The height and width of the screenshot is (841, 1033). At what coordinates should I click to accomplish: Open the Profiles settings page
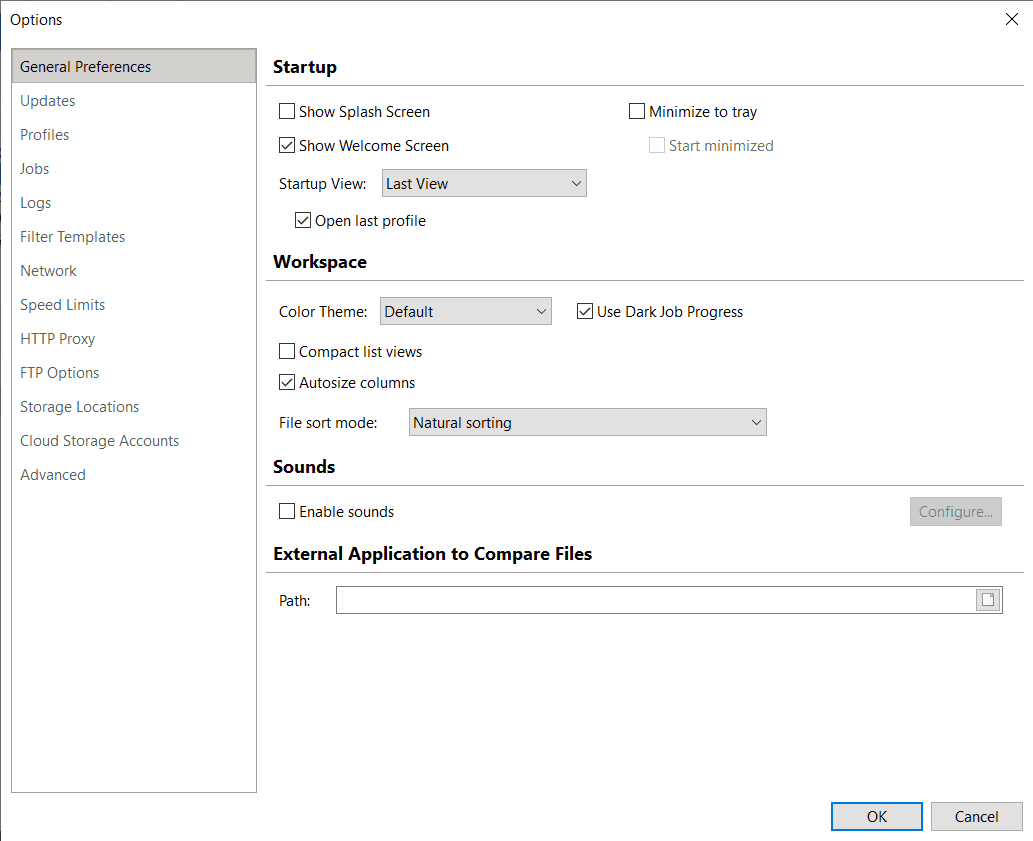coord(45,135)
